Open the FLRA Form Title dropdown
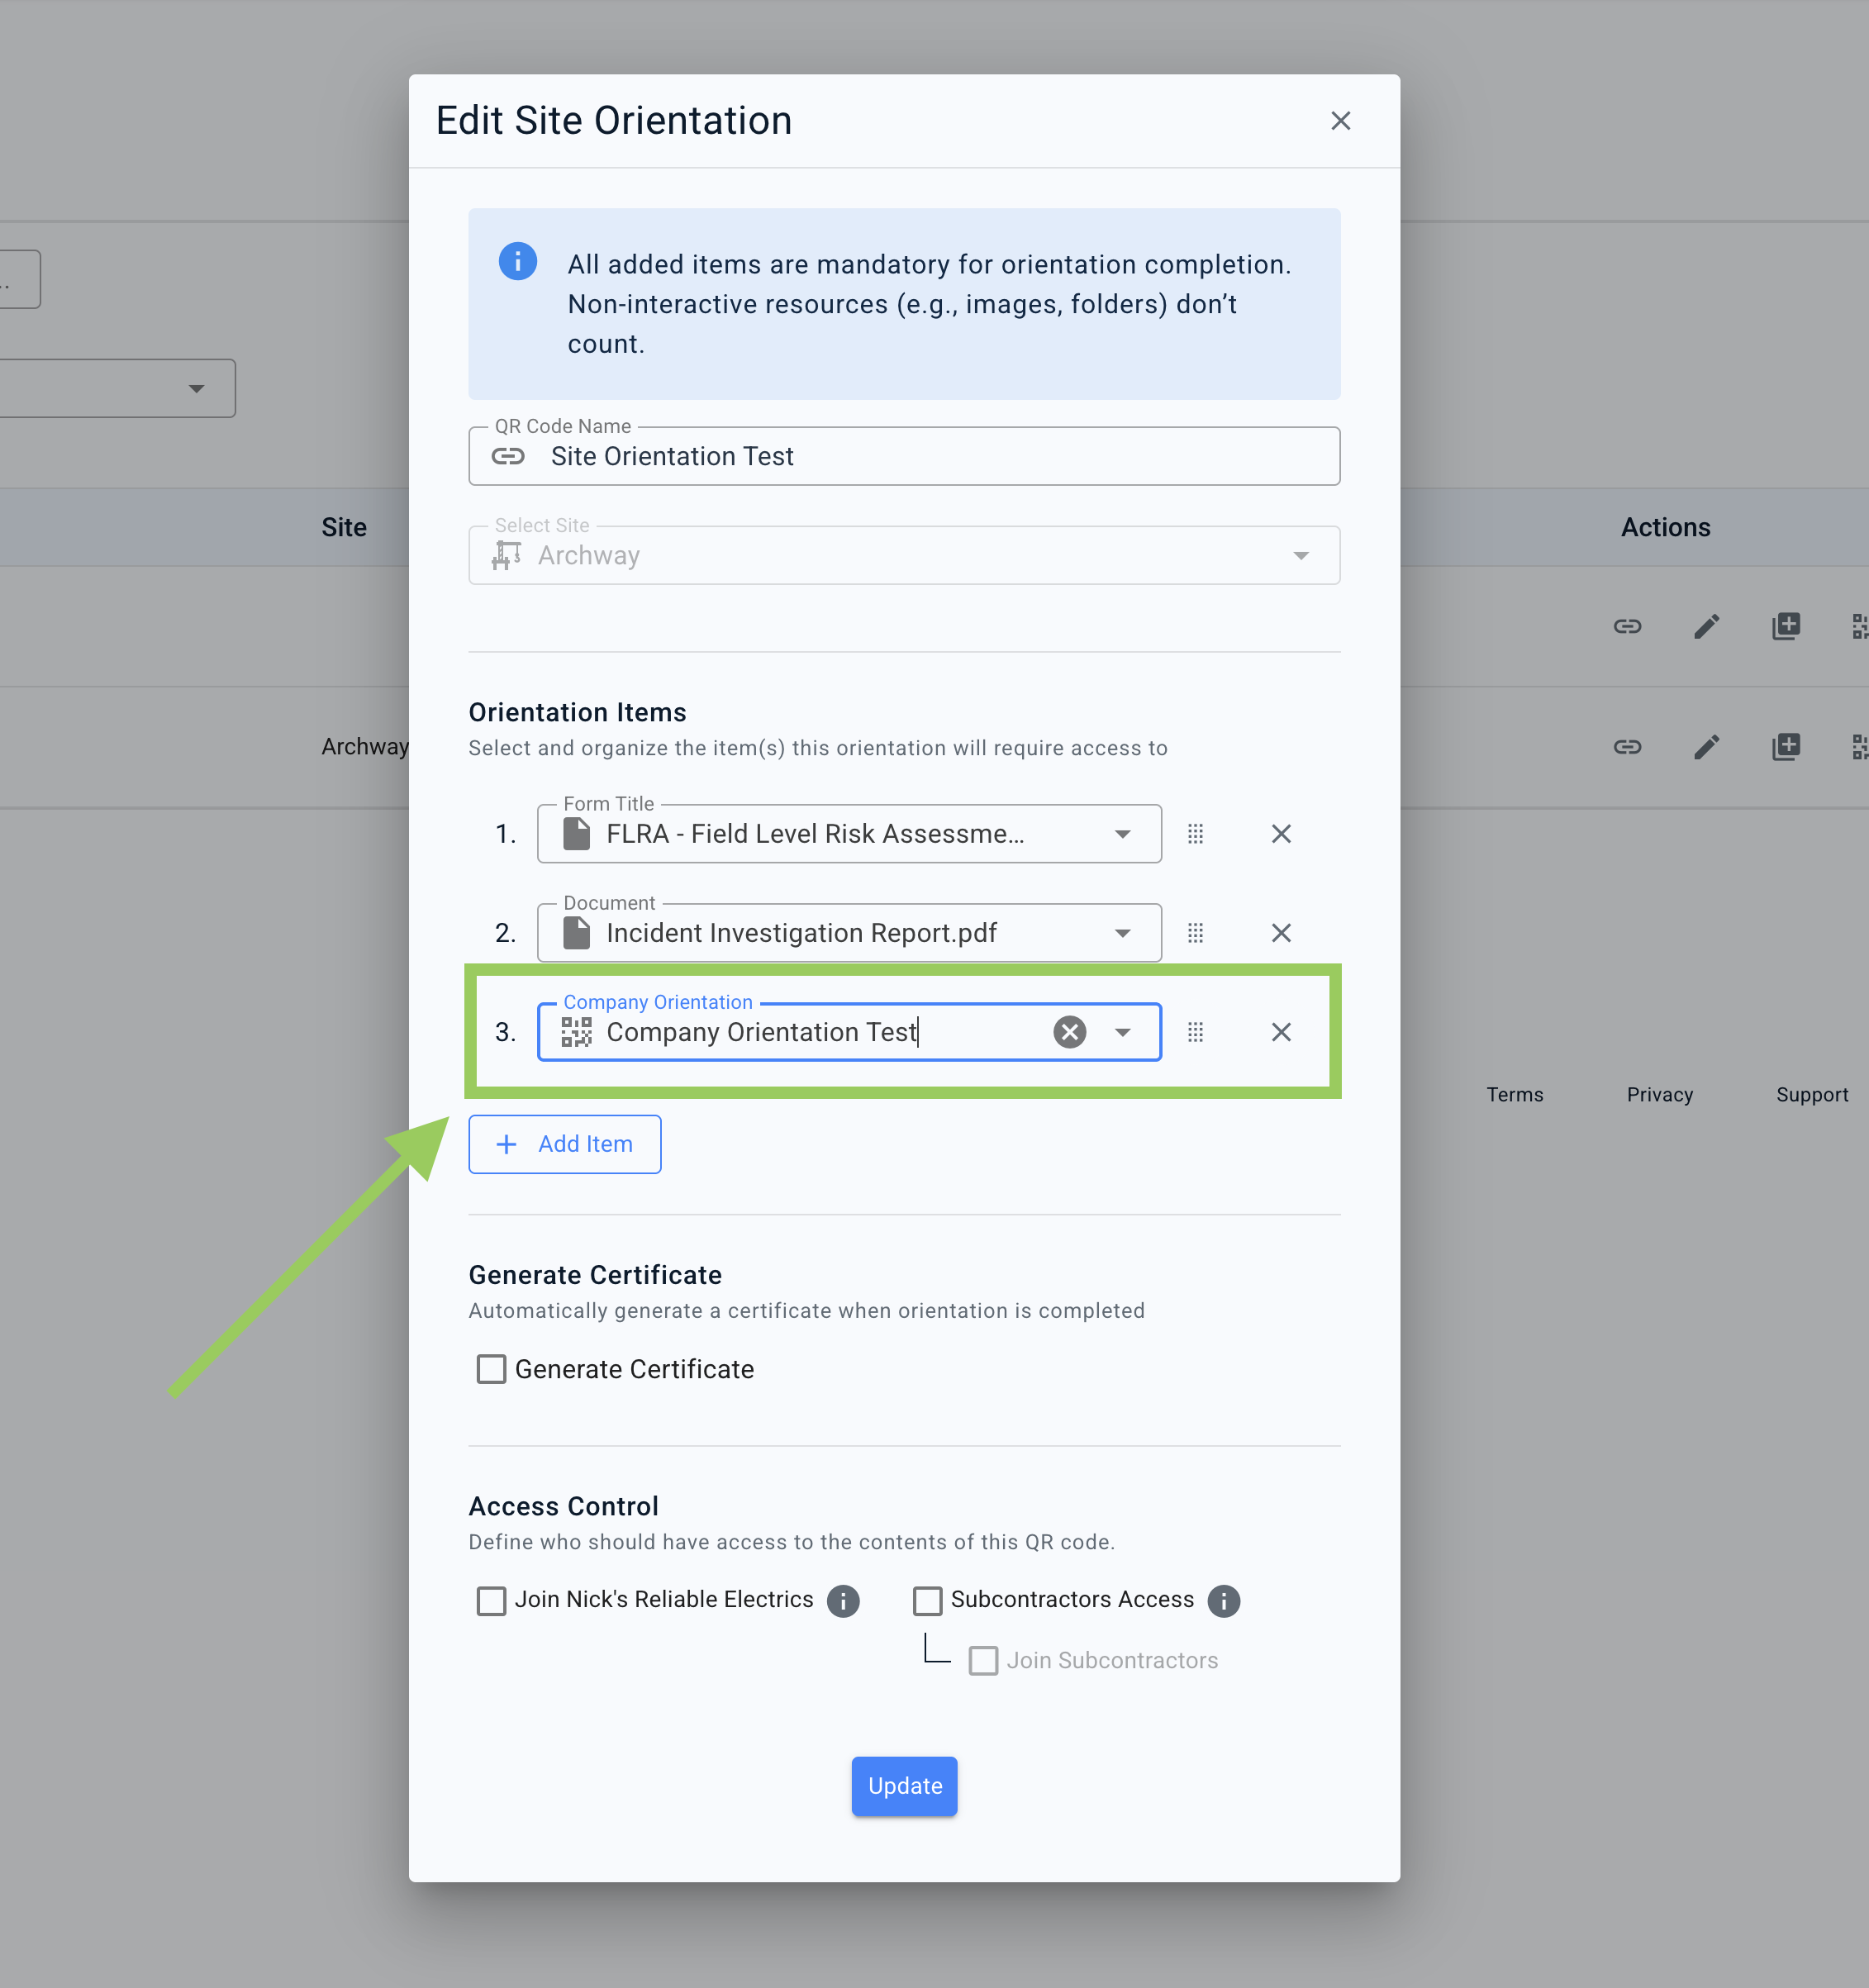 [x=1122, y=834]
